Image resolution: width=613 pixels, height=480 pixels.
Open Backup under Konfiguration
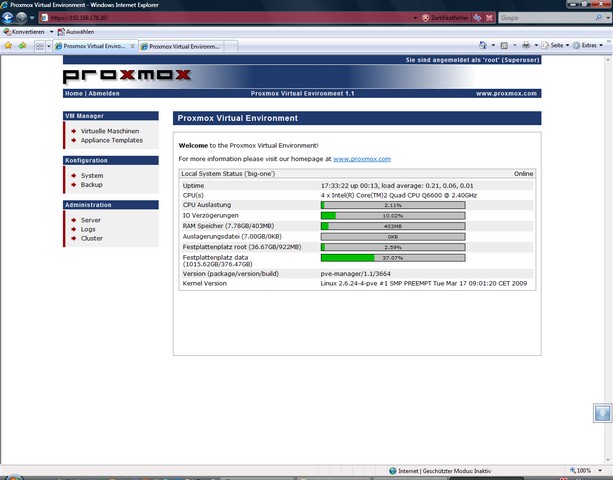[x=91, y=184]
